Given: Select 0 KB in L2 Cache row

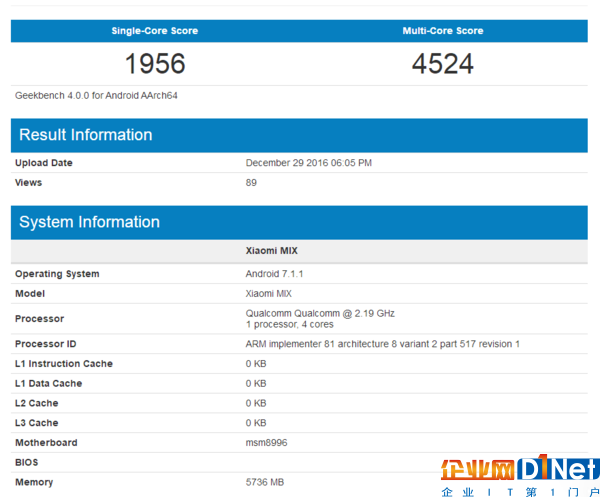Looking at the screenshot, I should (256, 403).
